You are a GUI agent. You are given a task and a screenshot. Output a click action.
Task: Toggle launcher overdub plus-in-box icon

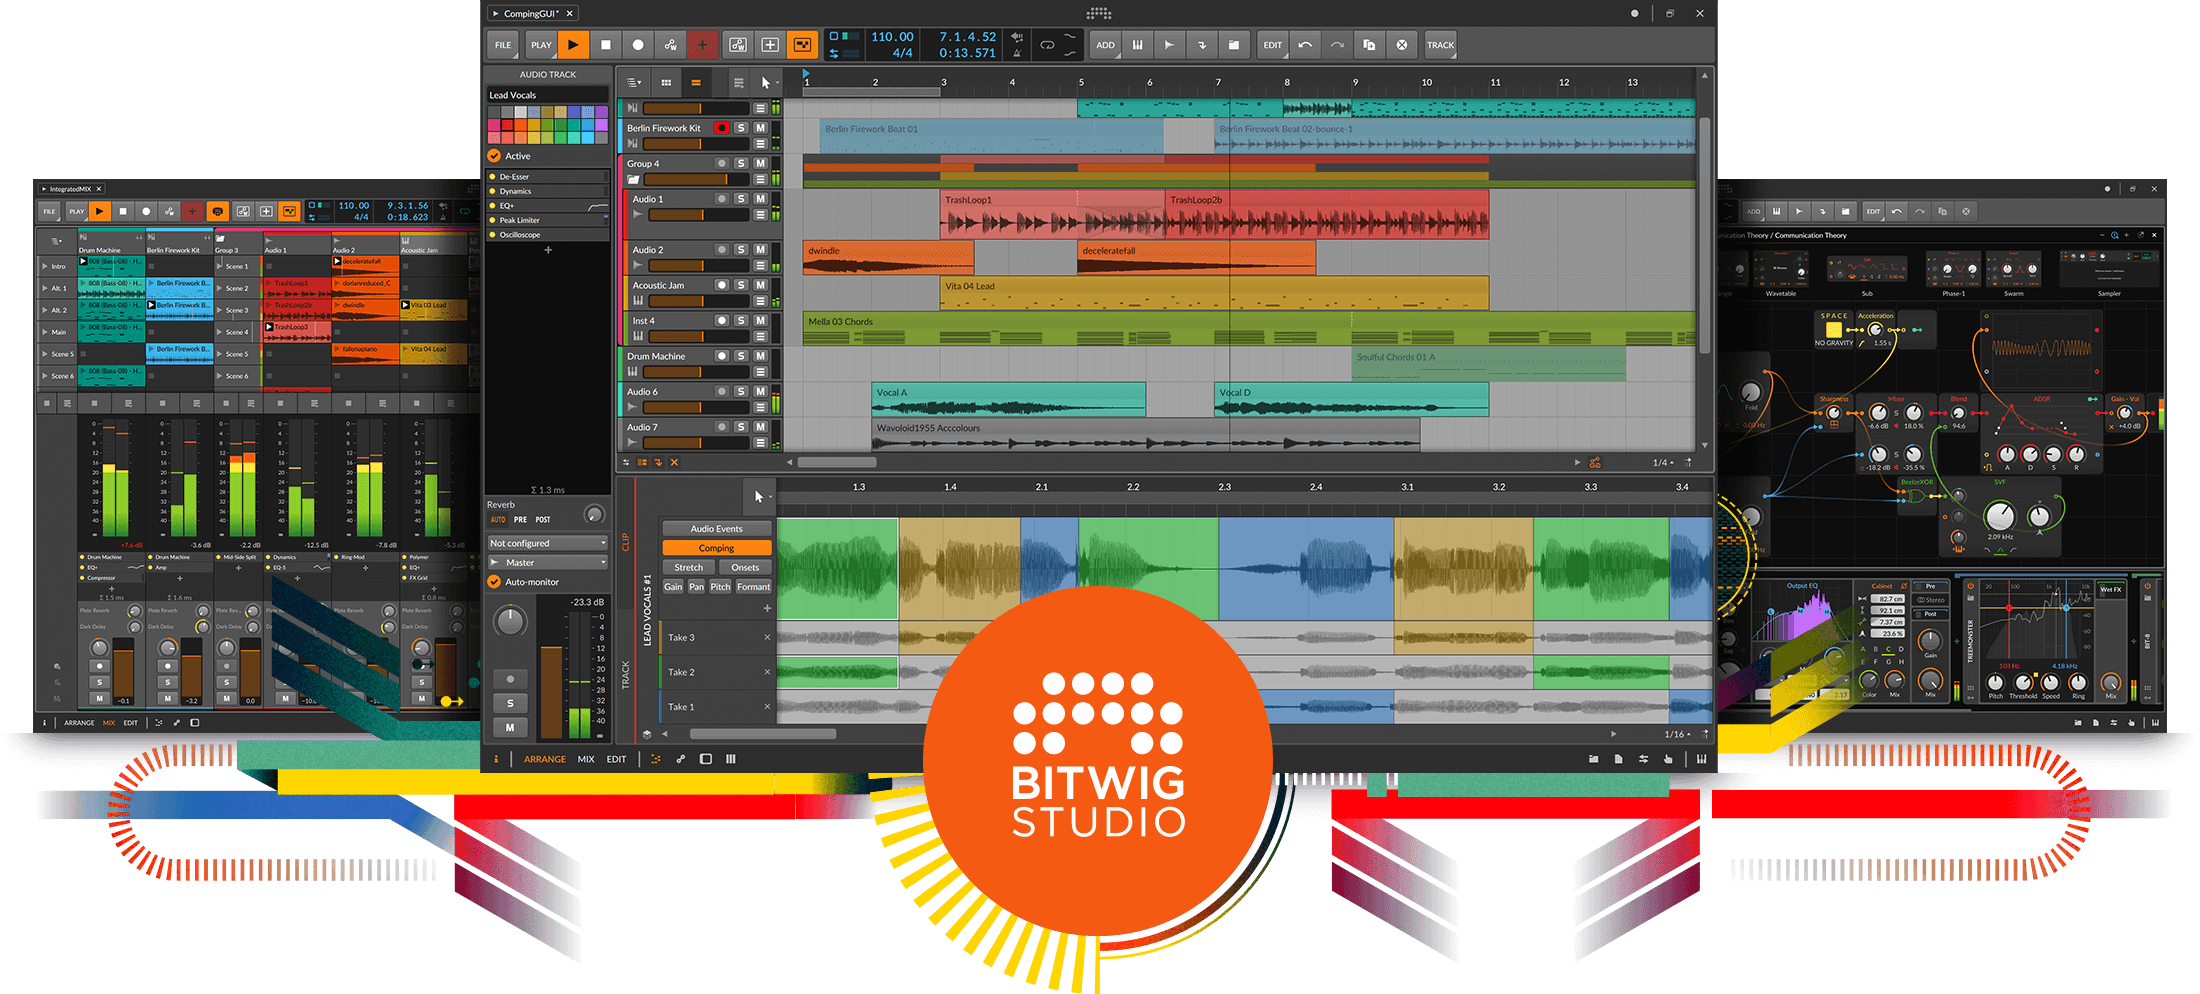click(770, 45)
